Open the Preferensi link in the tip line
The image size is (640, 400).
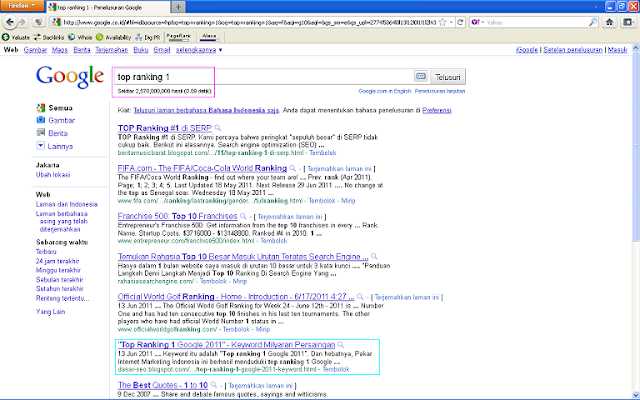pos(437,110)
